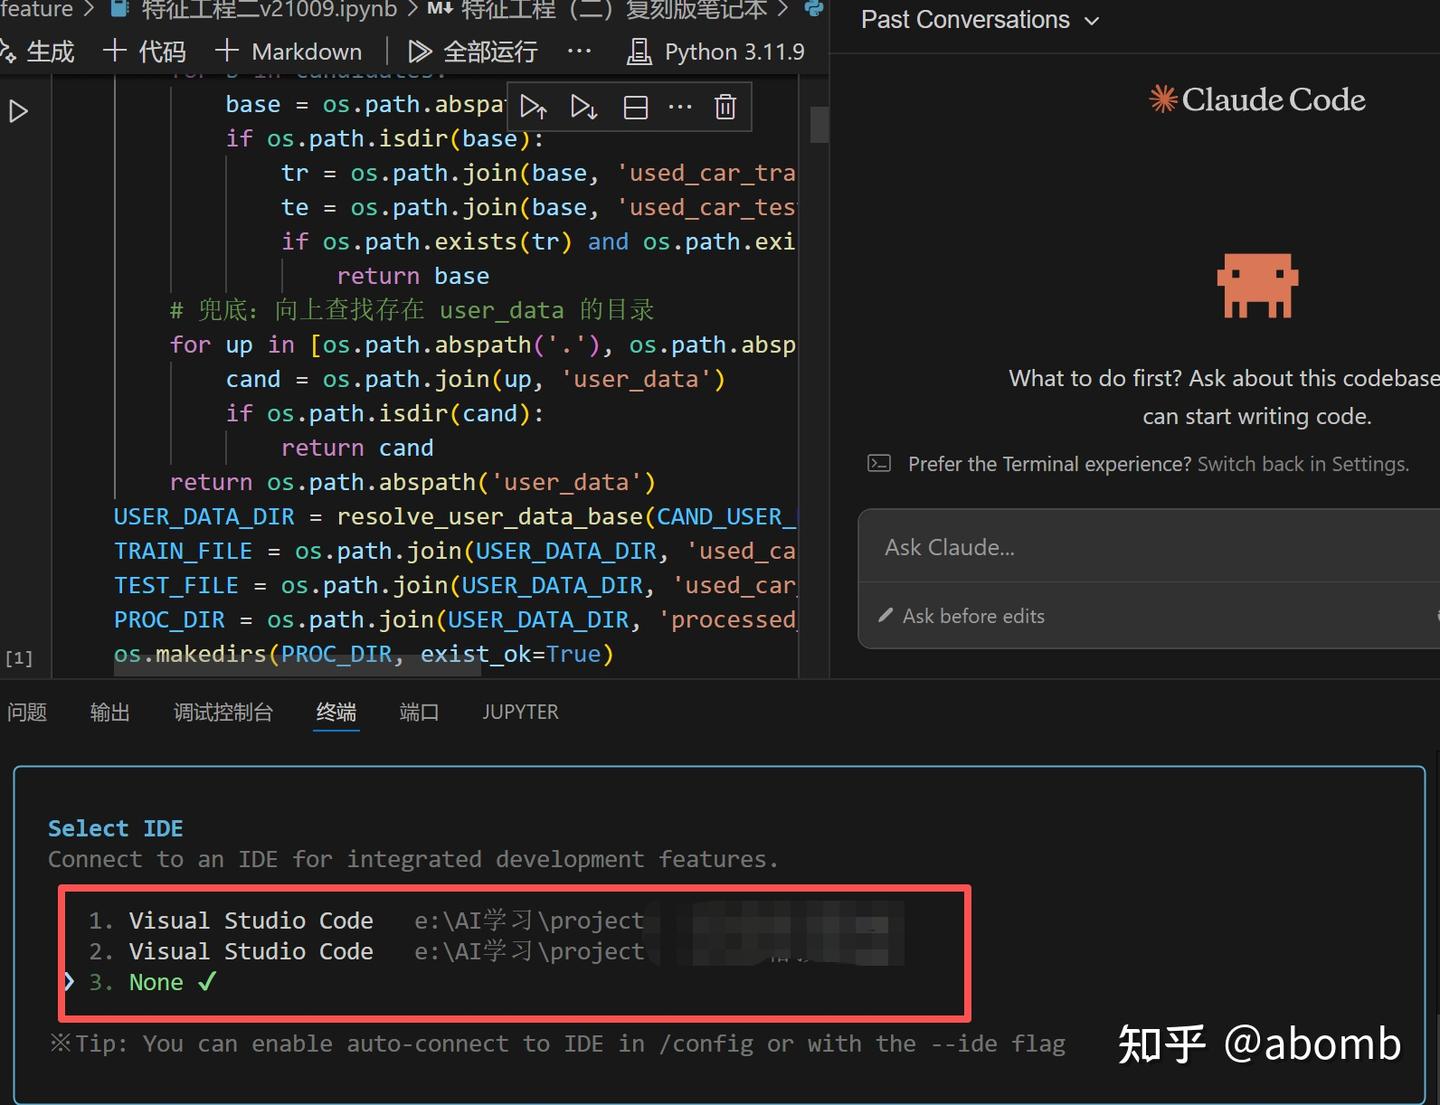This screenshot has height=1105, width=1440.
Task: Switch to the 问题 panel tab
Action: point(27,712)
